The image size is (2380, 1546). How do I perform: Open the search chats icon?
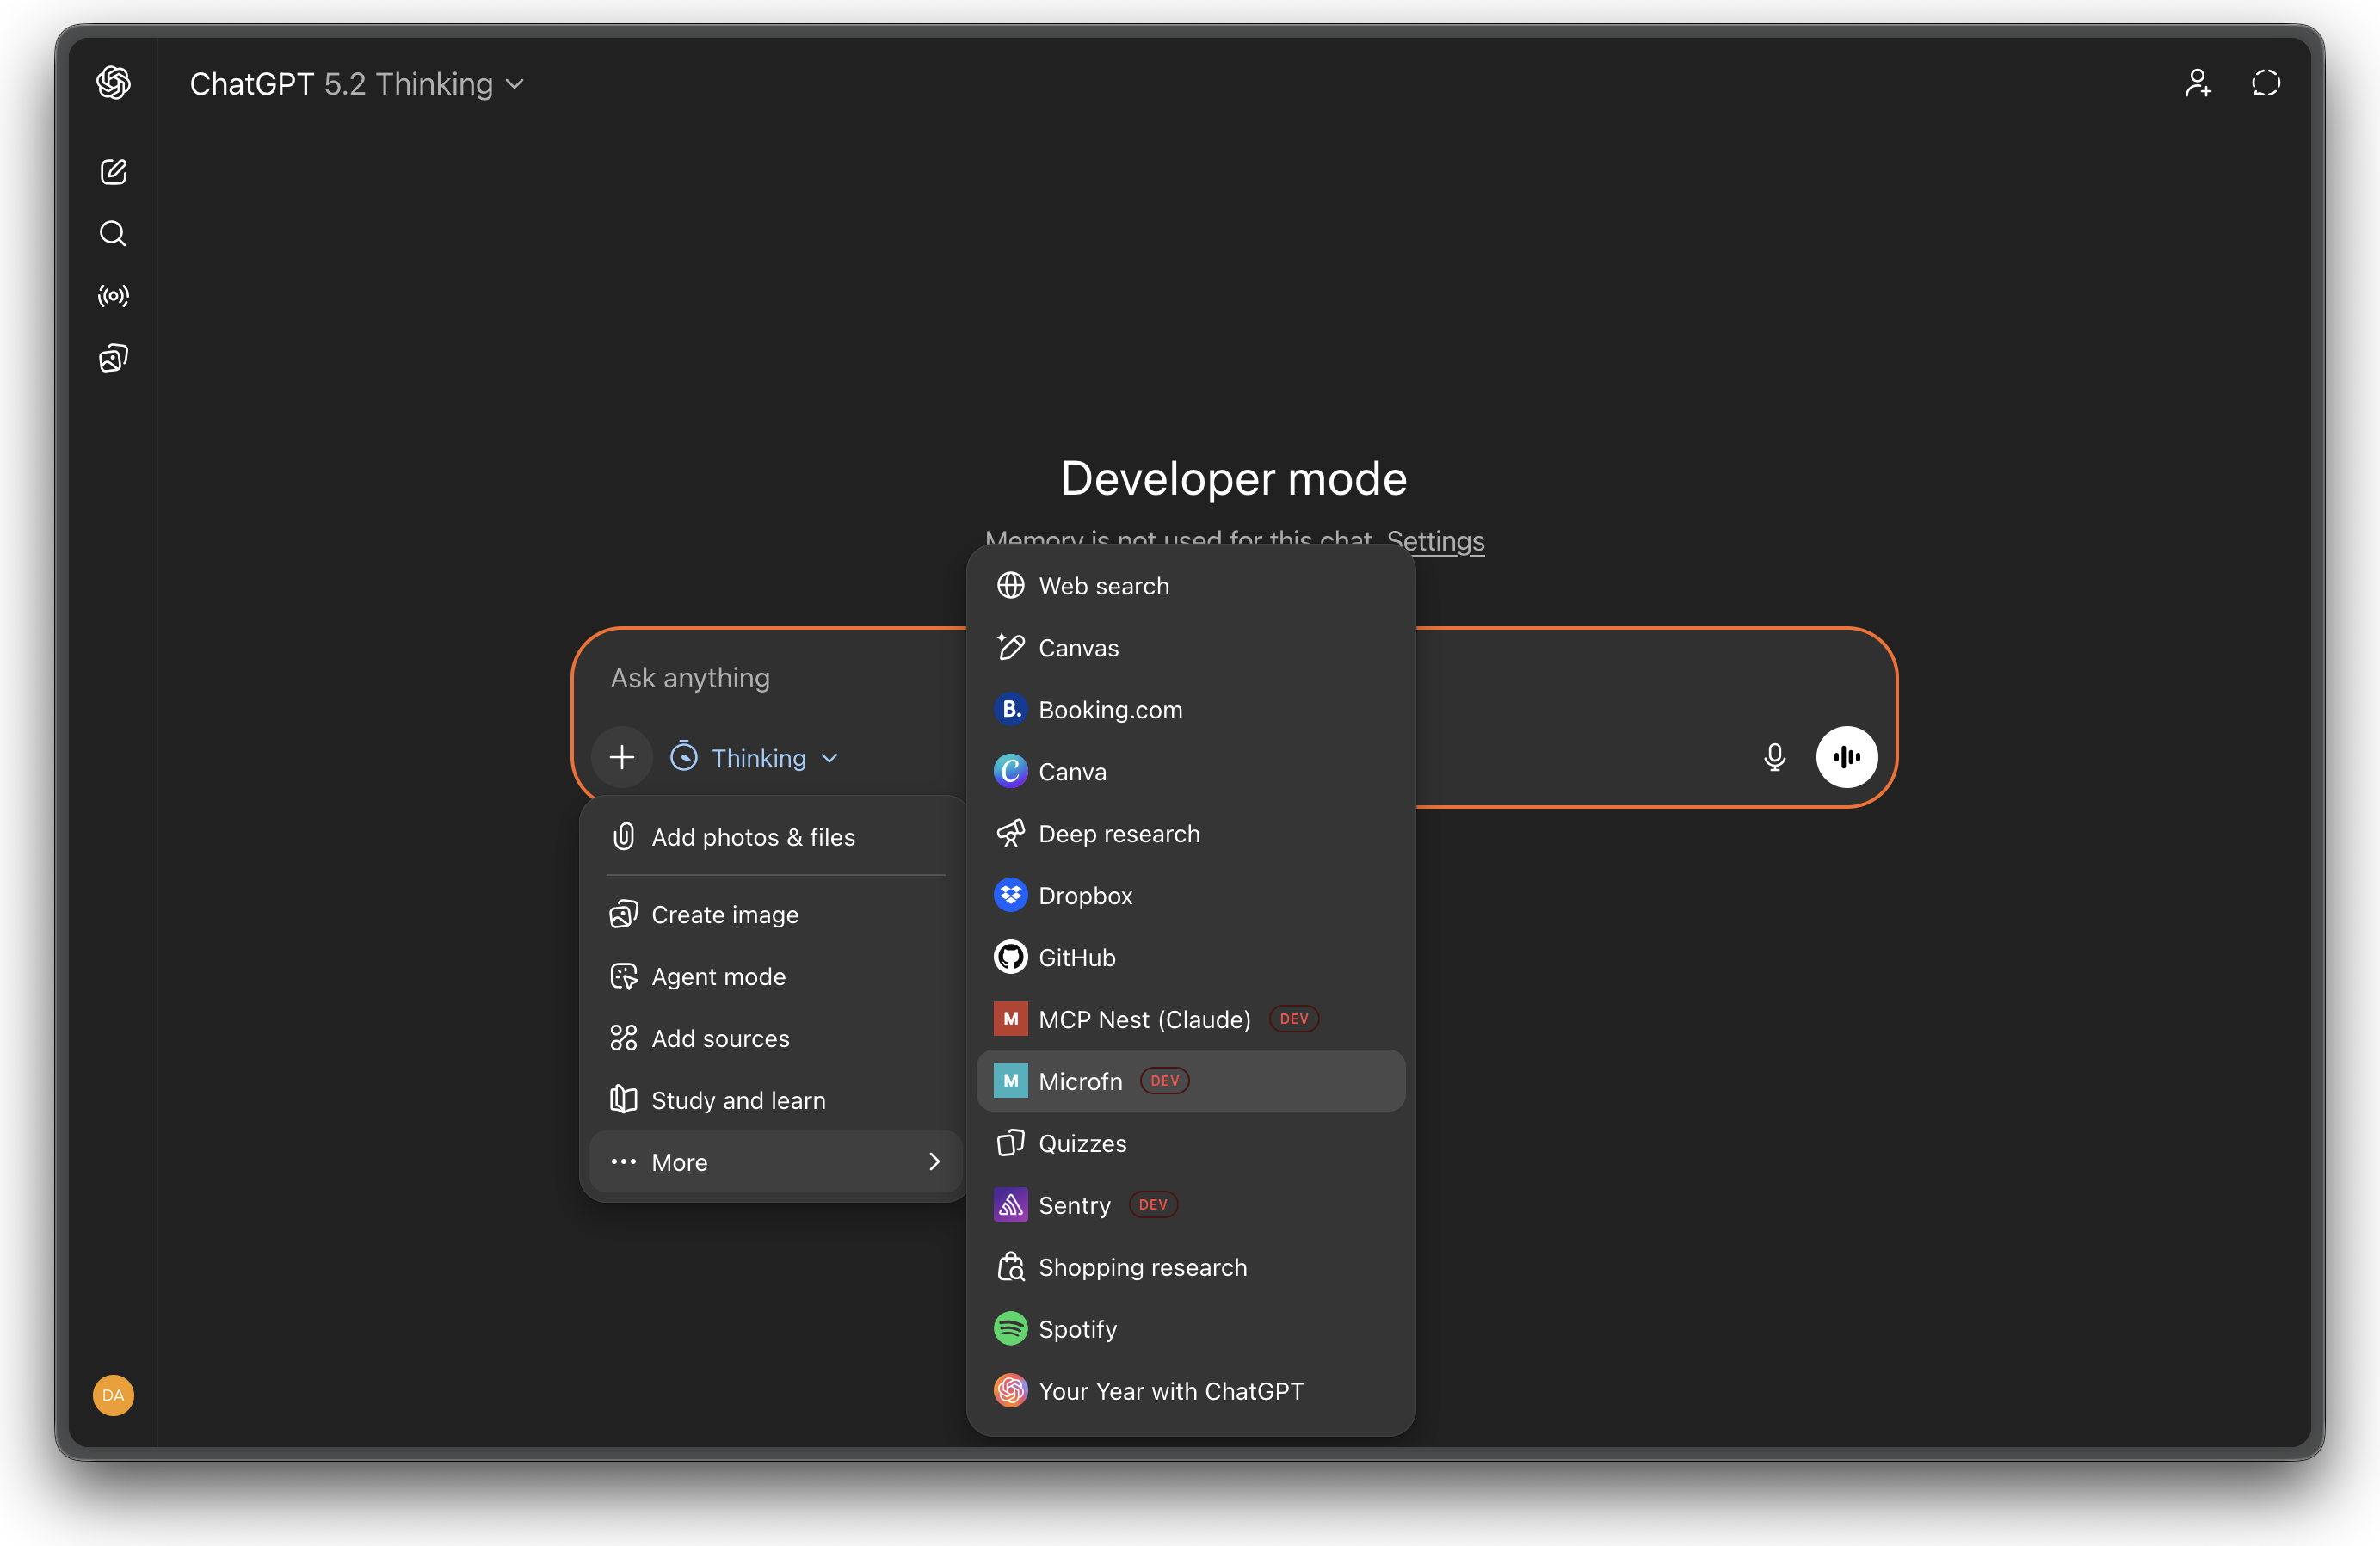[x=113, y=233]
